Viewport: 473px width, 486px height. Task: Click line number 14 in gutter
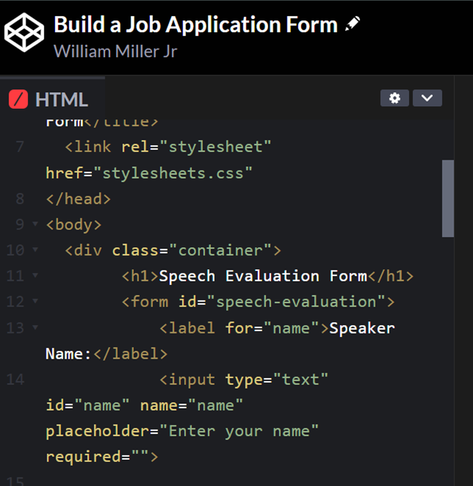pyautogui.click(x=15, y=380)
